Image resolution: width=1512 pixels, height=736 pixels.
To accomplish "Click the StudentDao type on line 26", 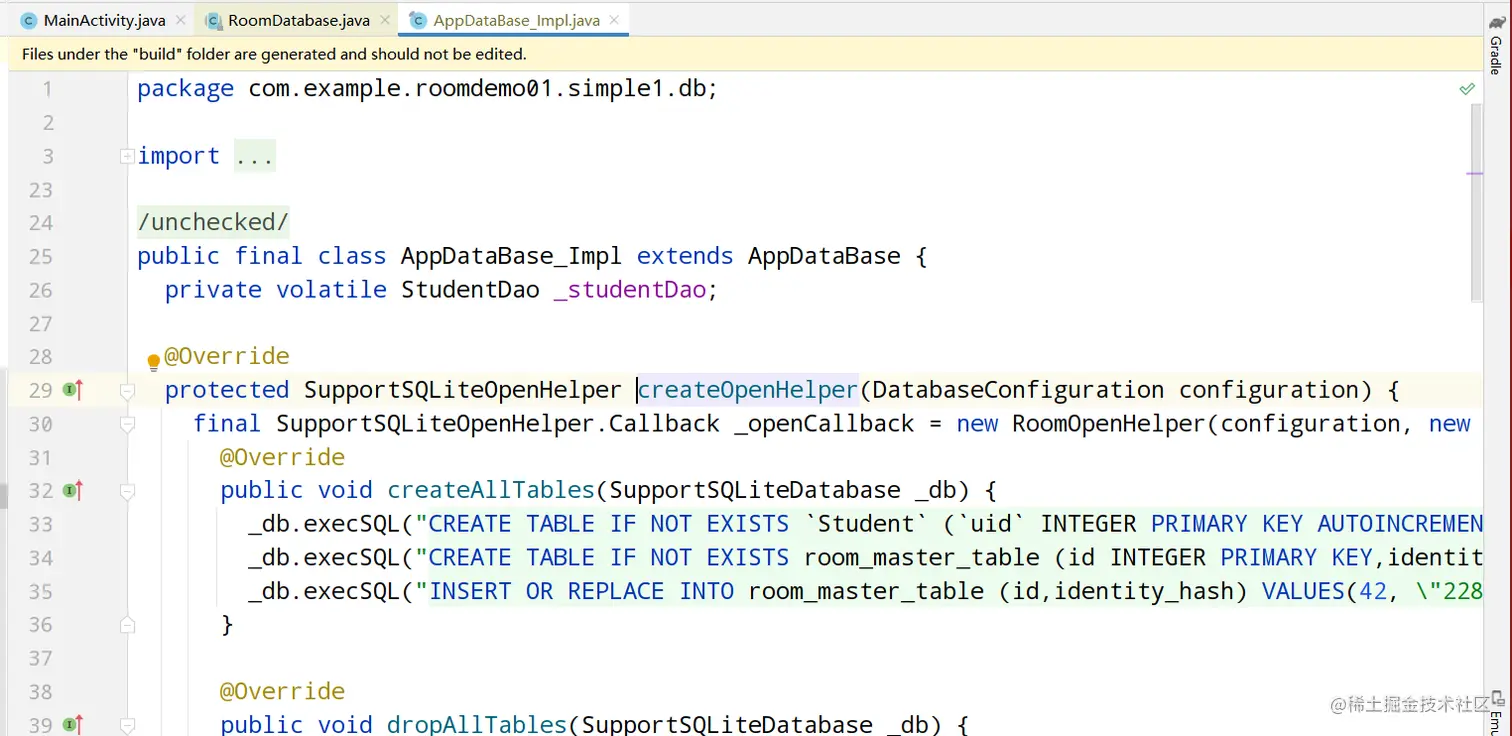I will click(470, 290).
